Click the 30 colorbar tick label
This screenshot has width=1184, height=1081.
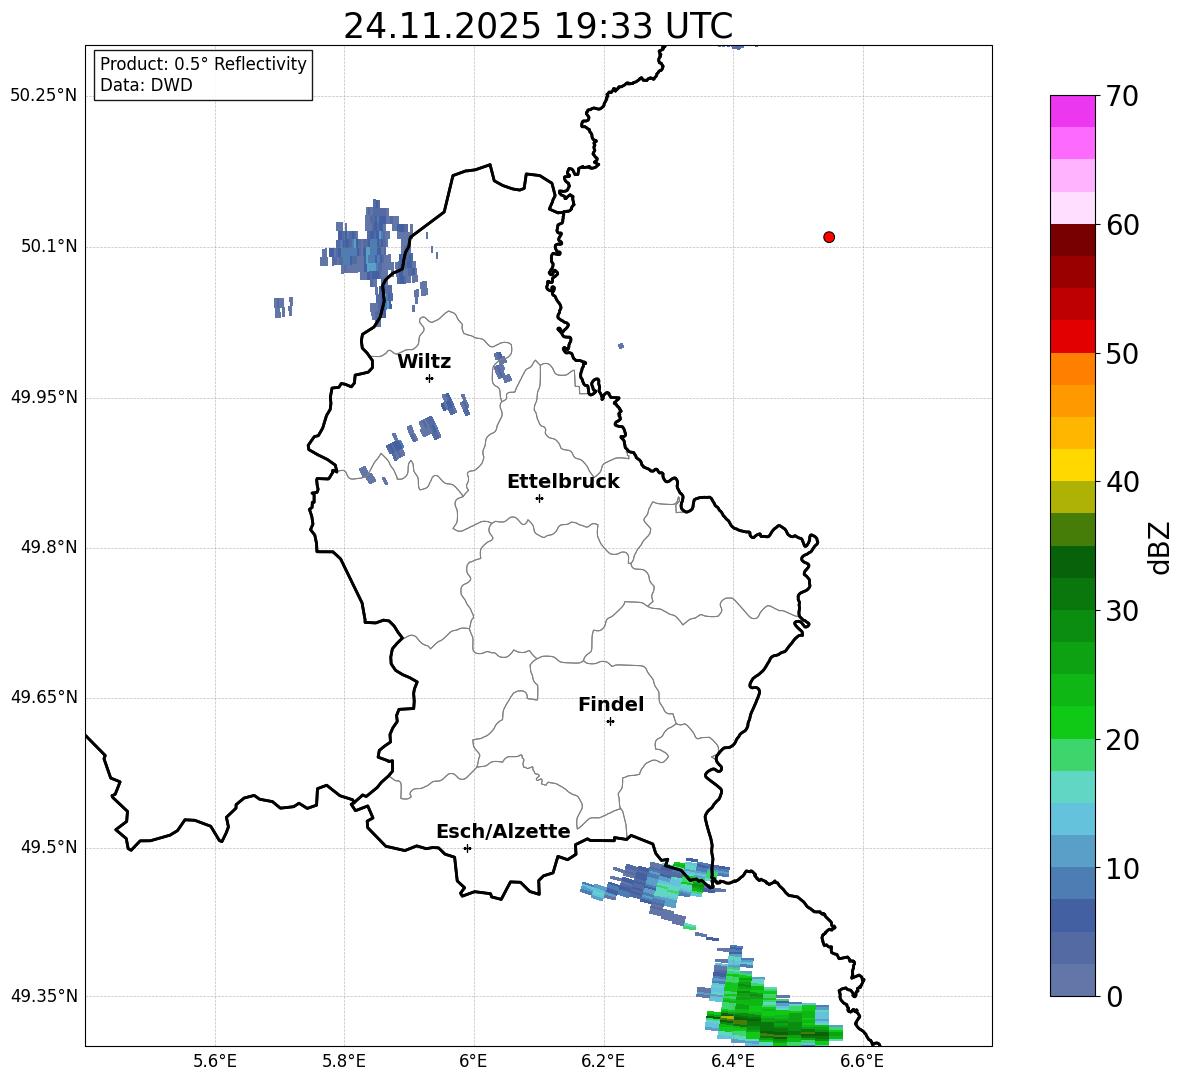tap(1122, 611)
